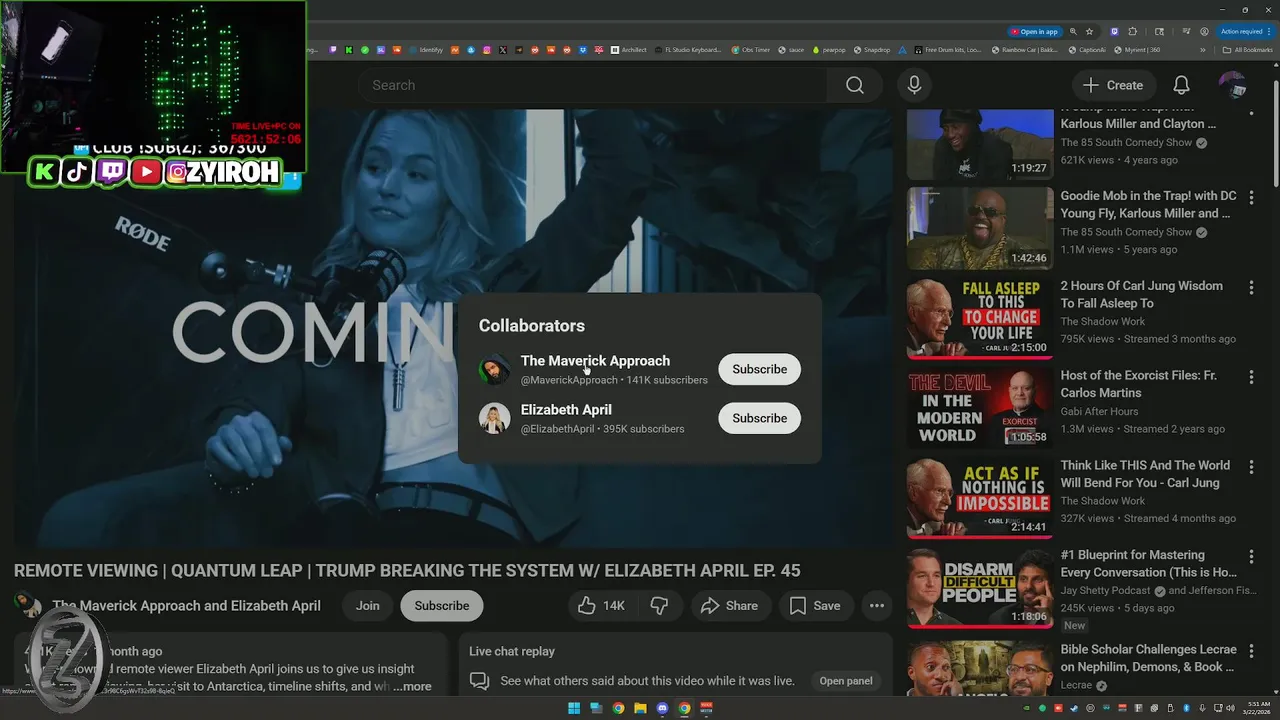
Task: Click 'The Maverick Approach and Elizabeth April' under title
Action: pyautogui.click(x=186, y=606)
